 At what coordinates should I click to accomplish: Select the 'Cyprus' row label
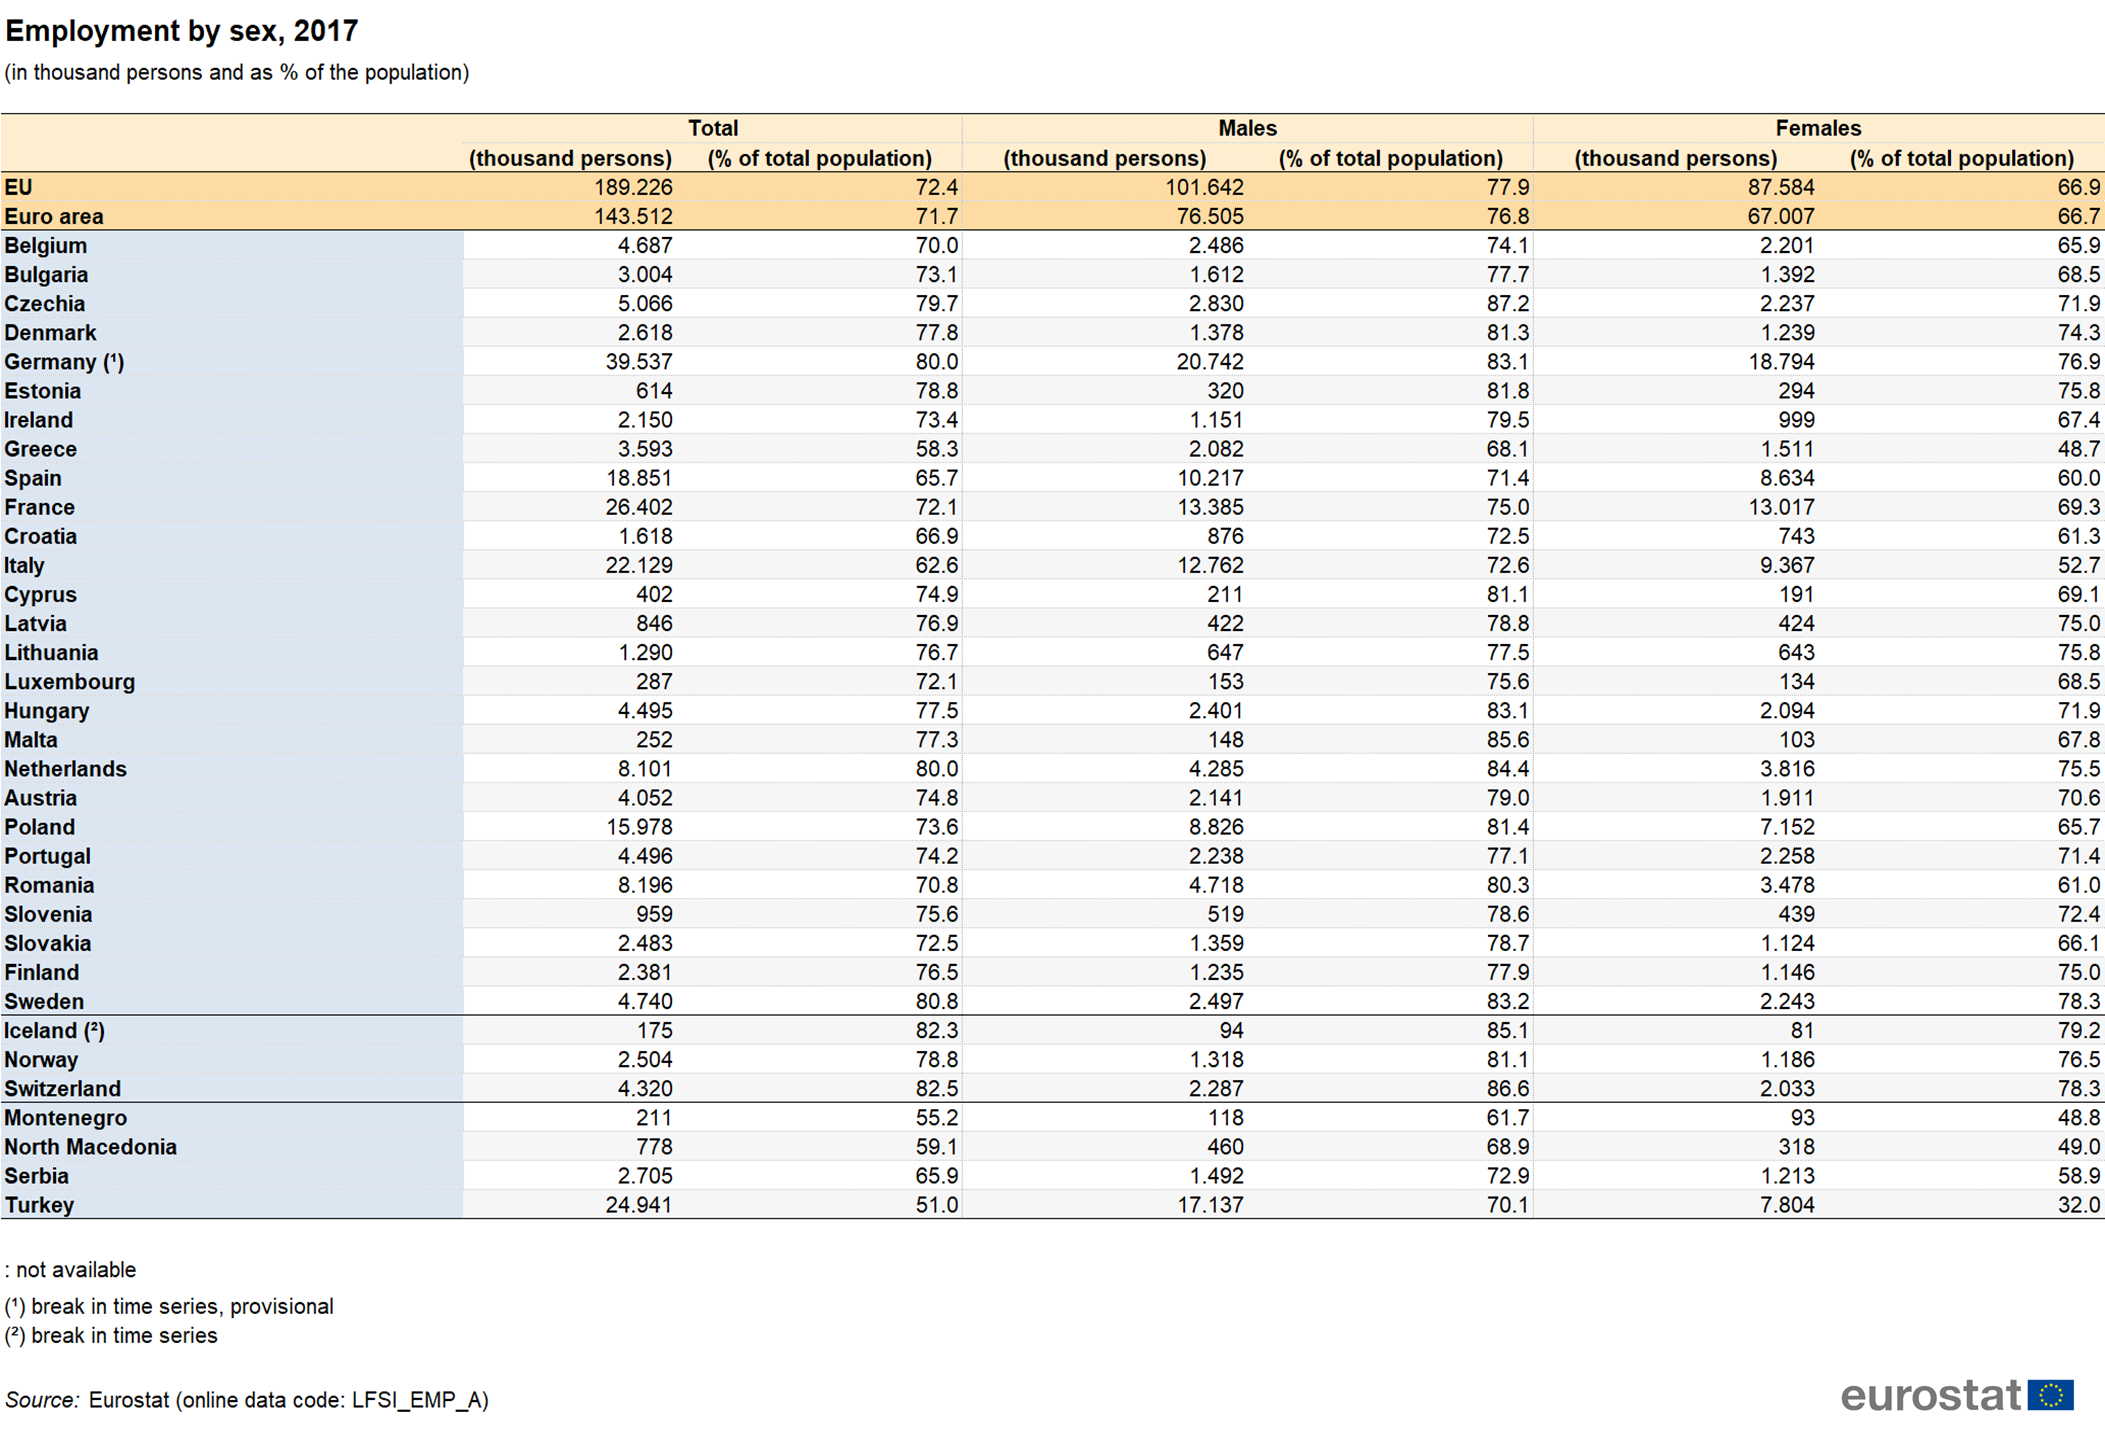(41, 594)
